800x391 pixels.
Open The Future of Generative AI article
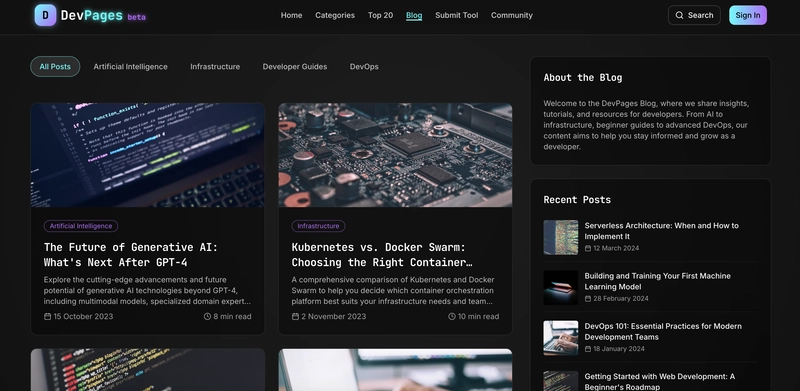[131, 254]
